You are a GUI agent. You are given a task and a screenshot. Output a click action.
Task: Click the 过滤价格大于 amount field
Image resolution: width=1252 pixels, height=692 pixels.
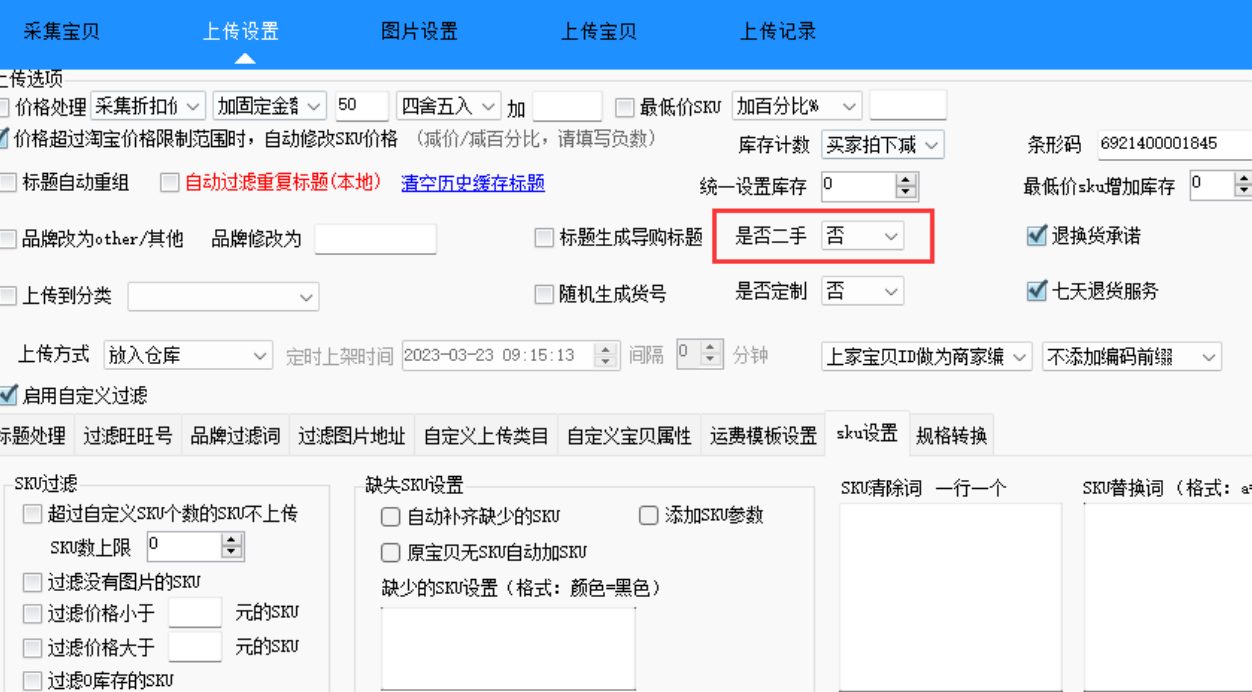point(195,646)
